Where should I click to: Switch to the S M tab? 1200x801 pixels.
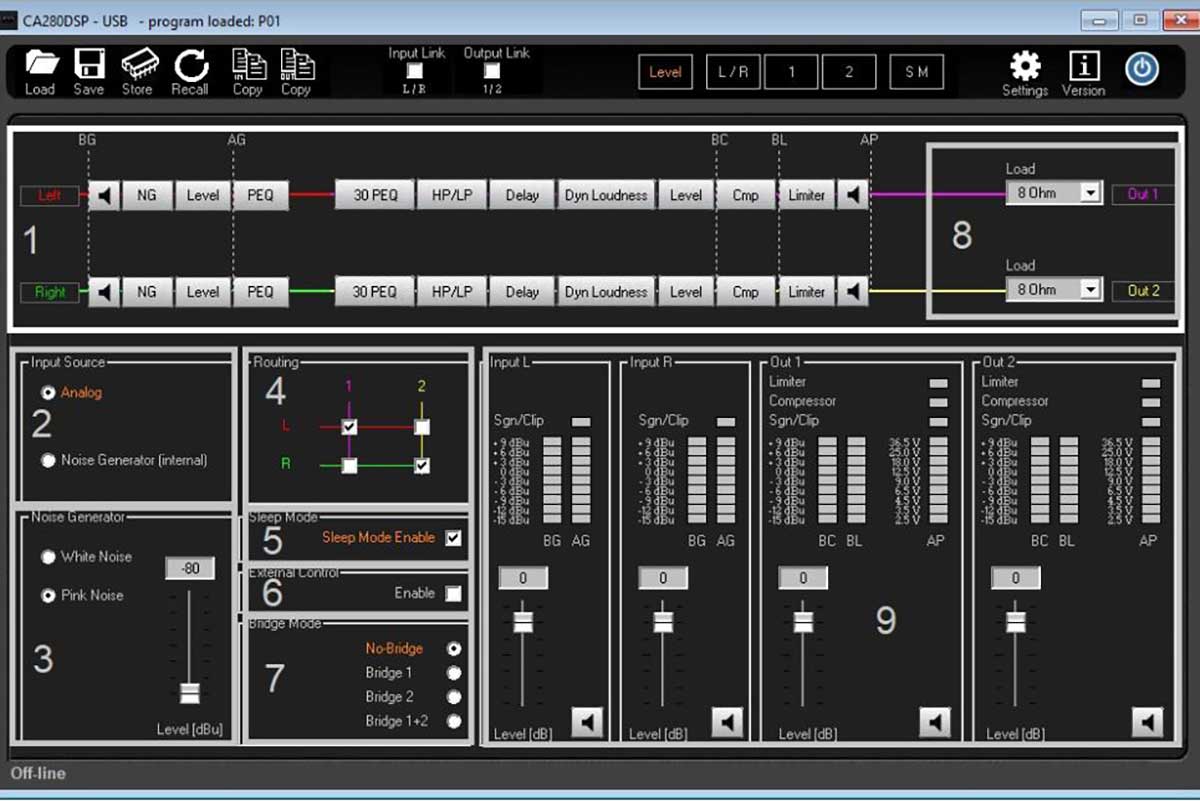916,72
